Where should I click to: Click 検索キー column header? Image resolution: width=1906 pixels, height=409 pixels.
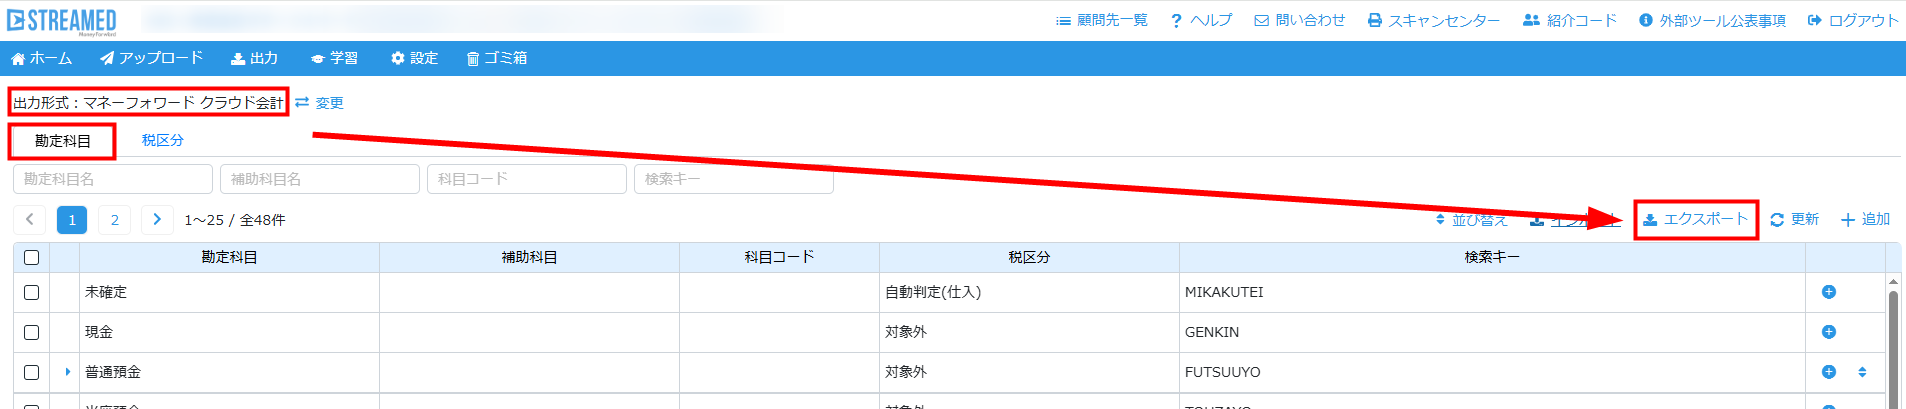(x=1492, y=257)
